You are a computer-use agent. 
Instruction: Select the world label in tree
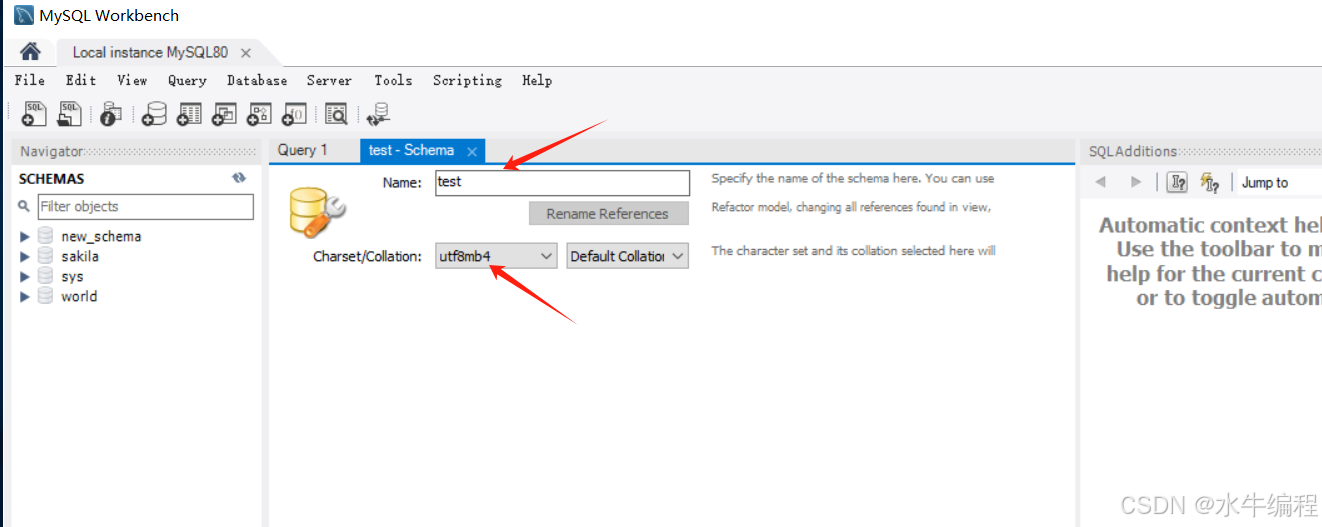(x=79, y=297)
